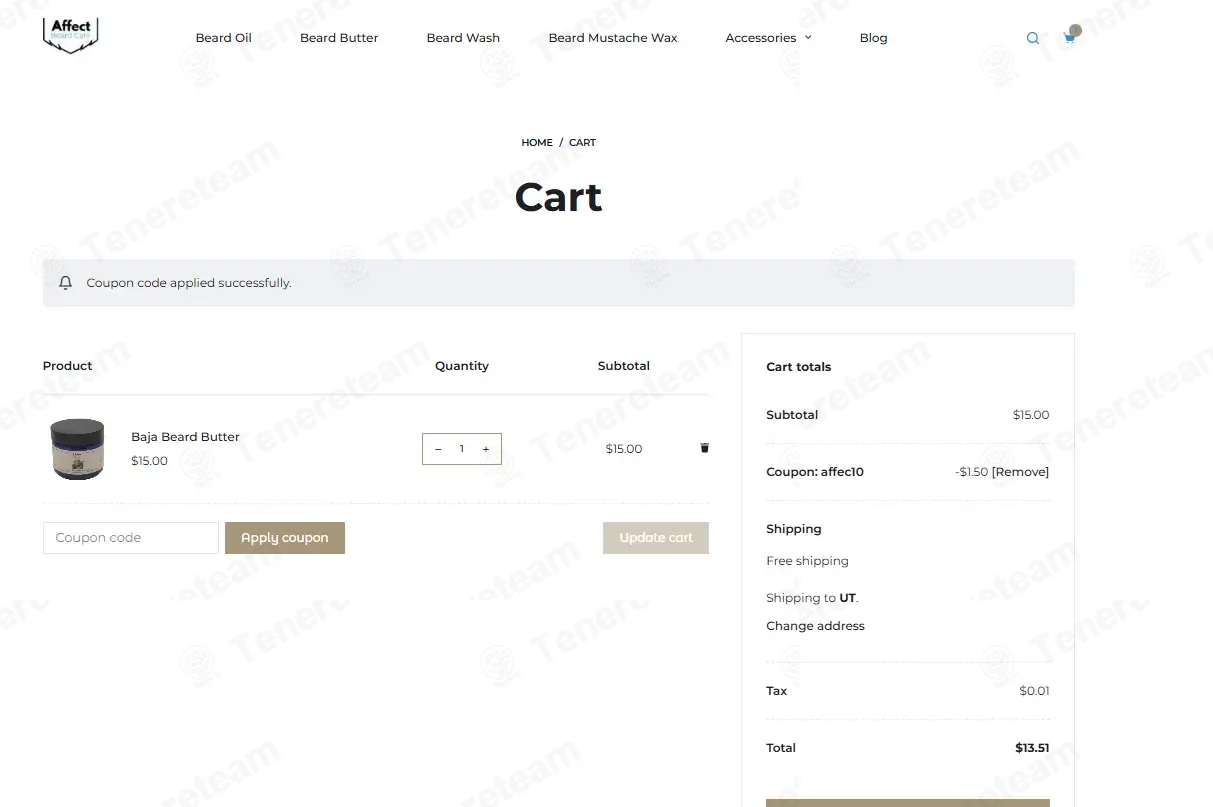Screen dimensions: 1213x807
Task: Go to Beard Wash page
Action: click(x=463, y=38)
